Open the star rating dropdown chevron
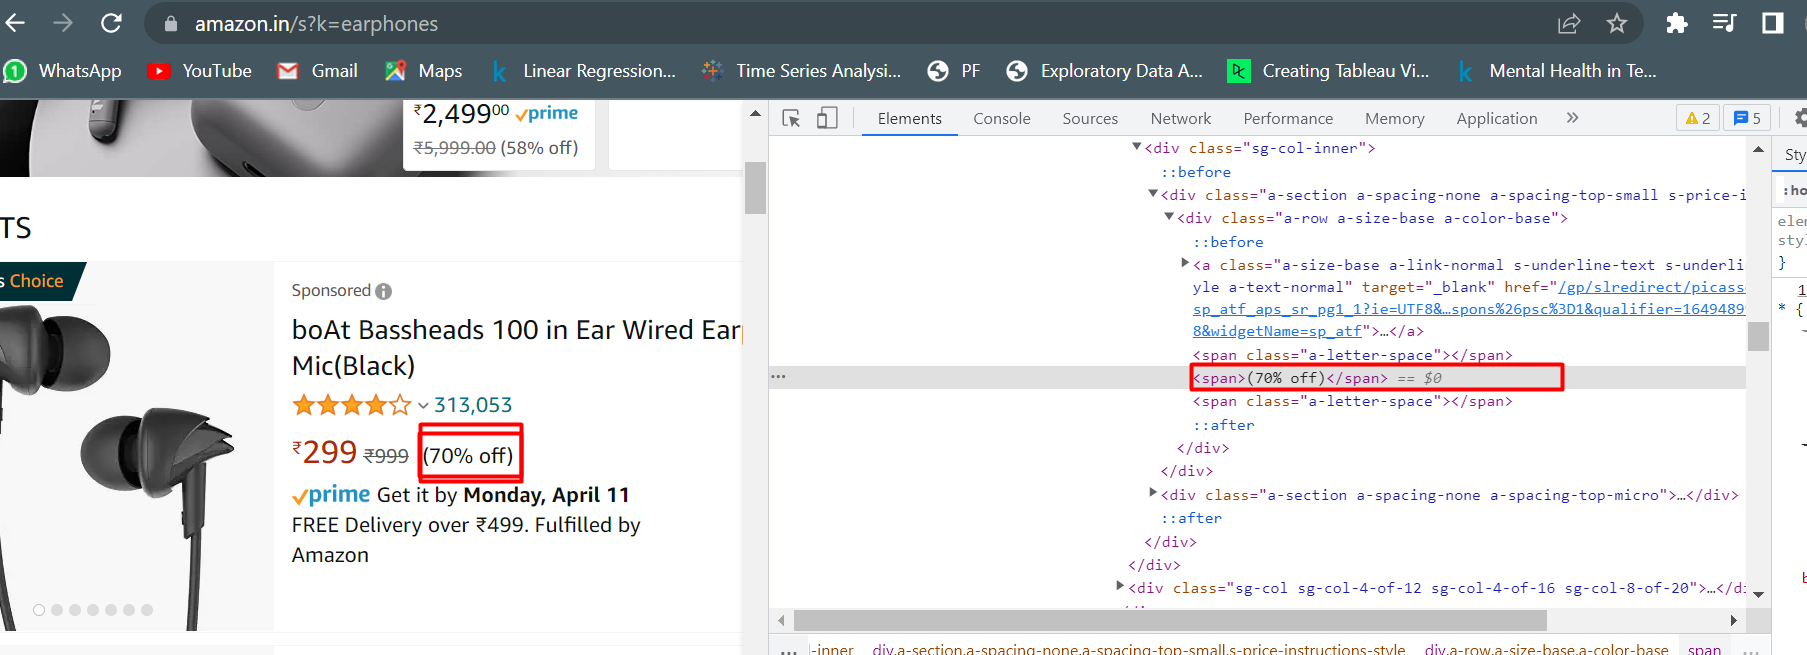 coord(423,405)
